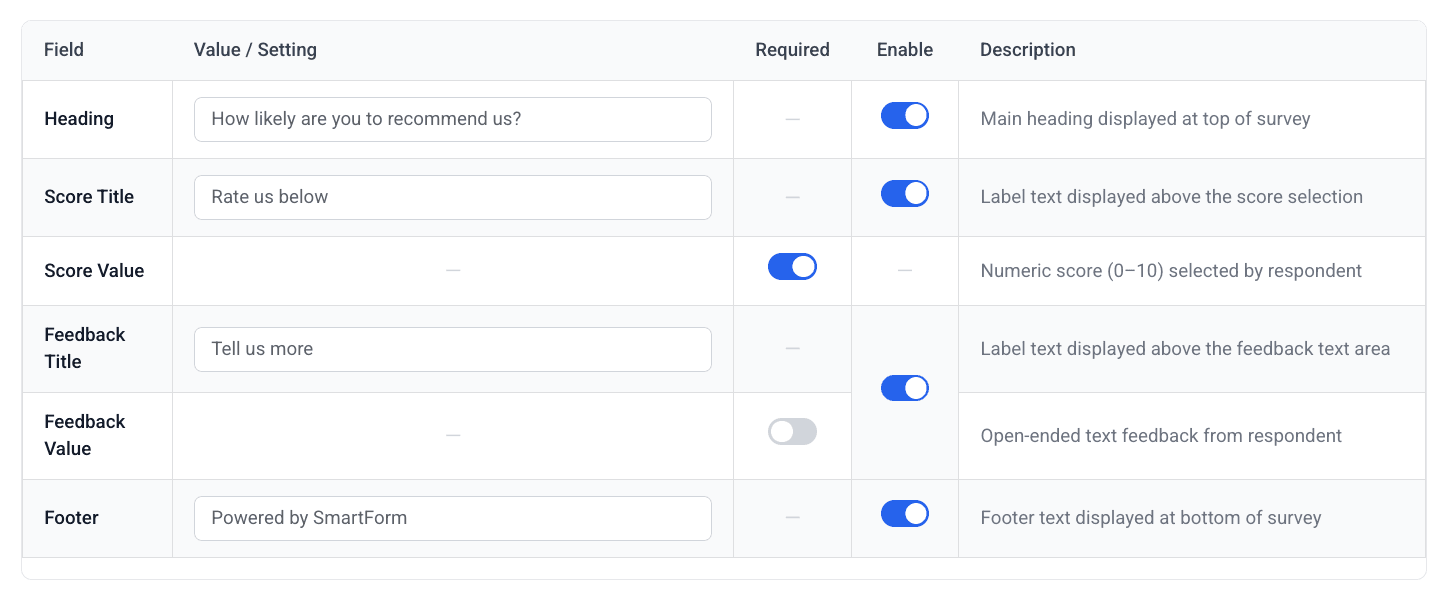
Task: Click 'Label text displayed above the feedback text area'
Action: coord(1185,349)
